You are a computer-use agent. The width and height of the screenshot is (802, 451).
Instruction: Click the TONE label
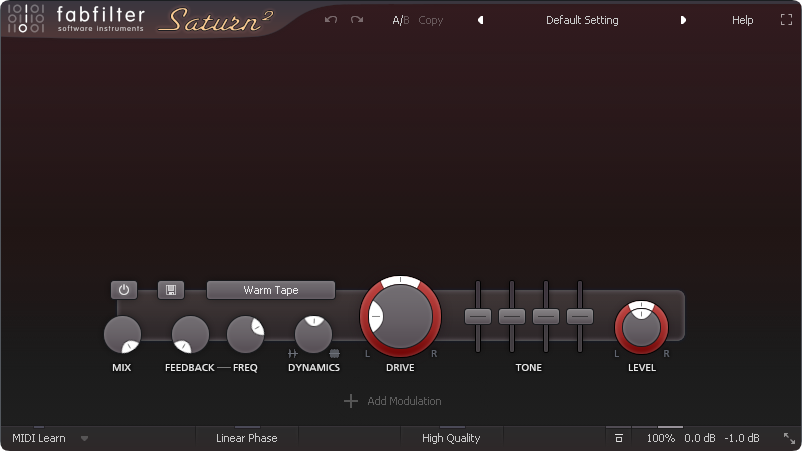528,368
